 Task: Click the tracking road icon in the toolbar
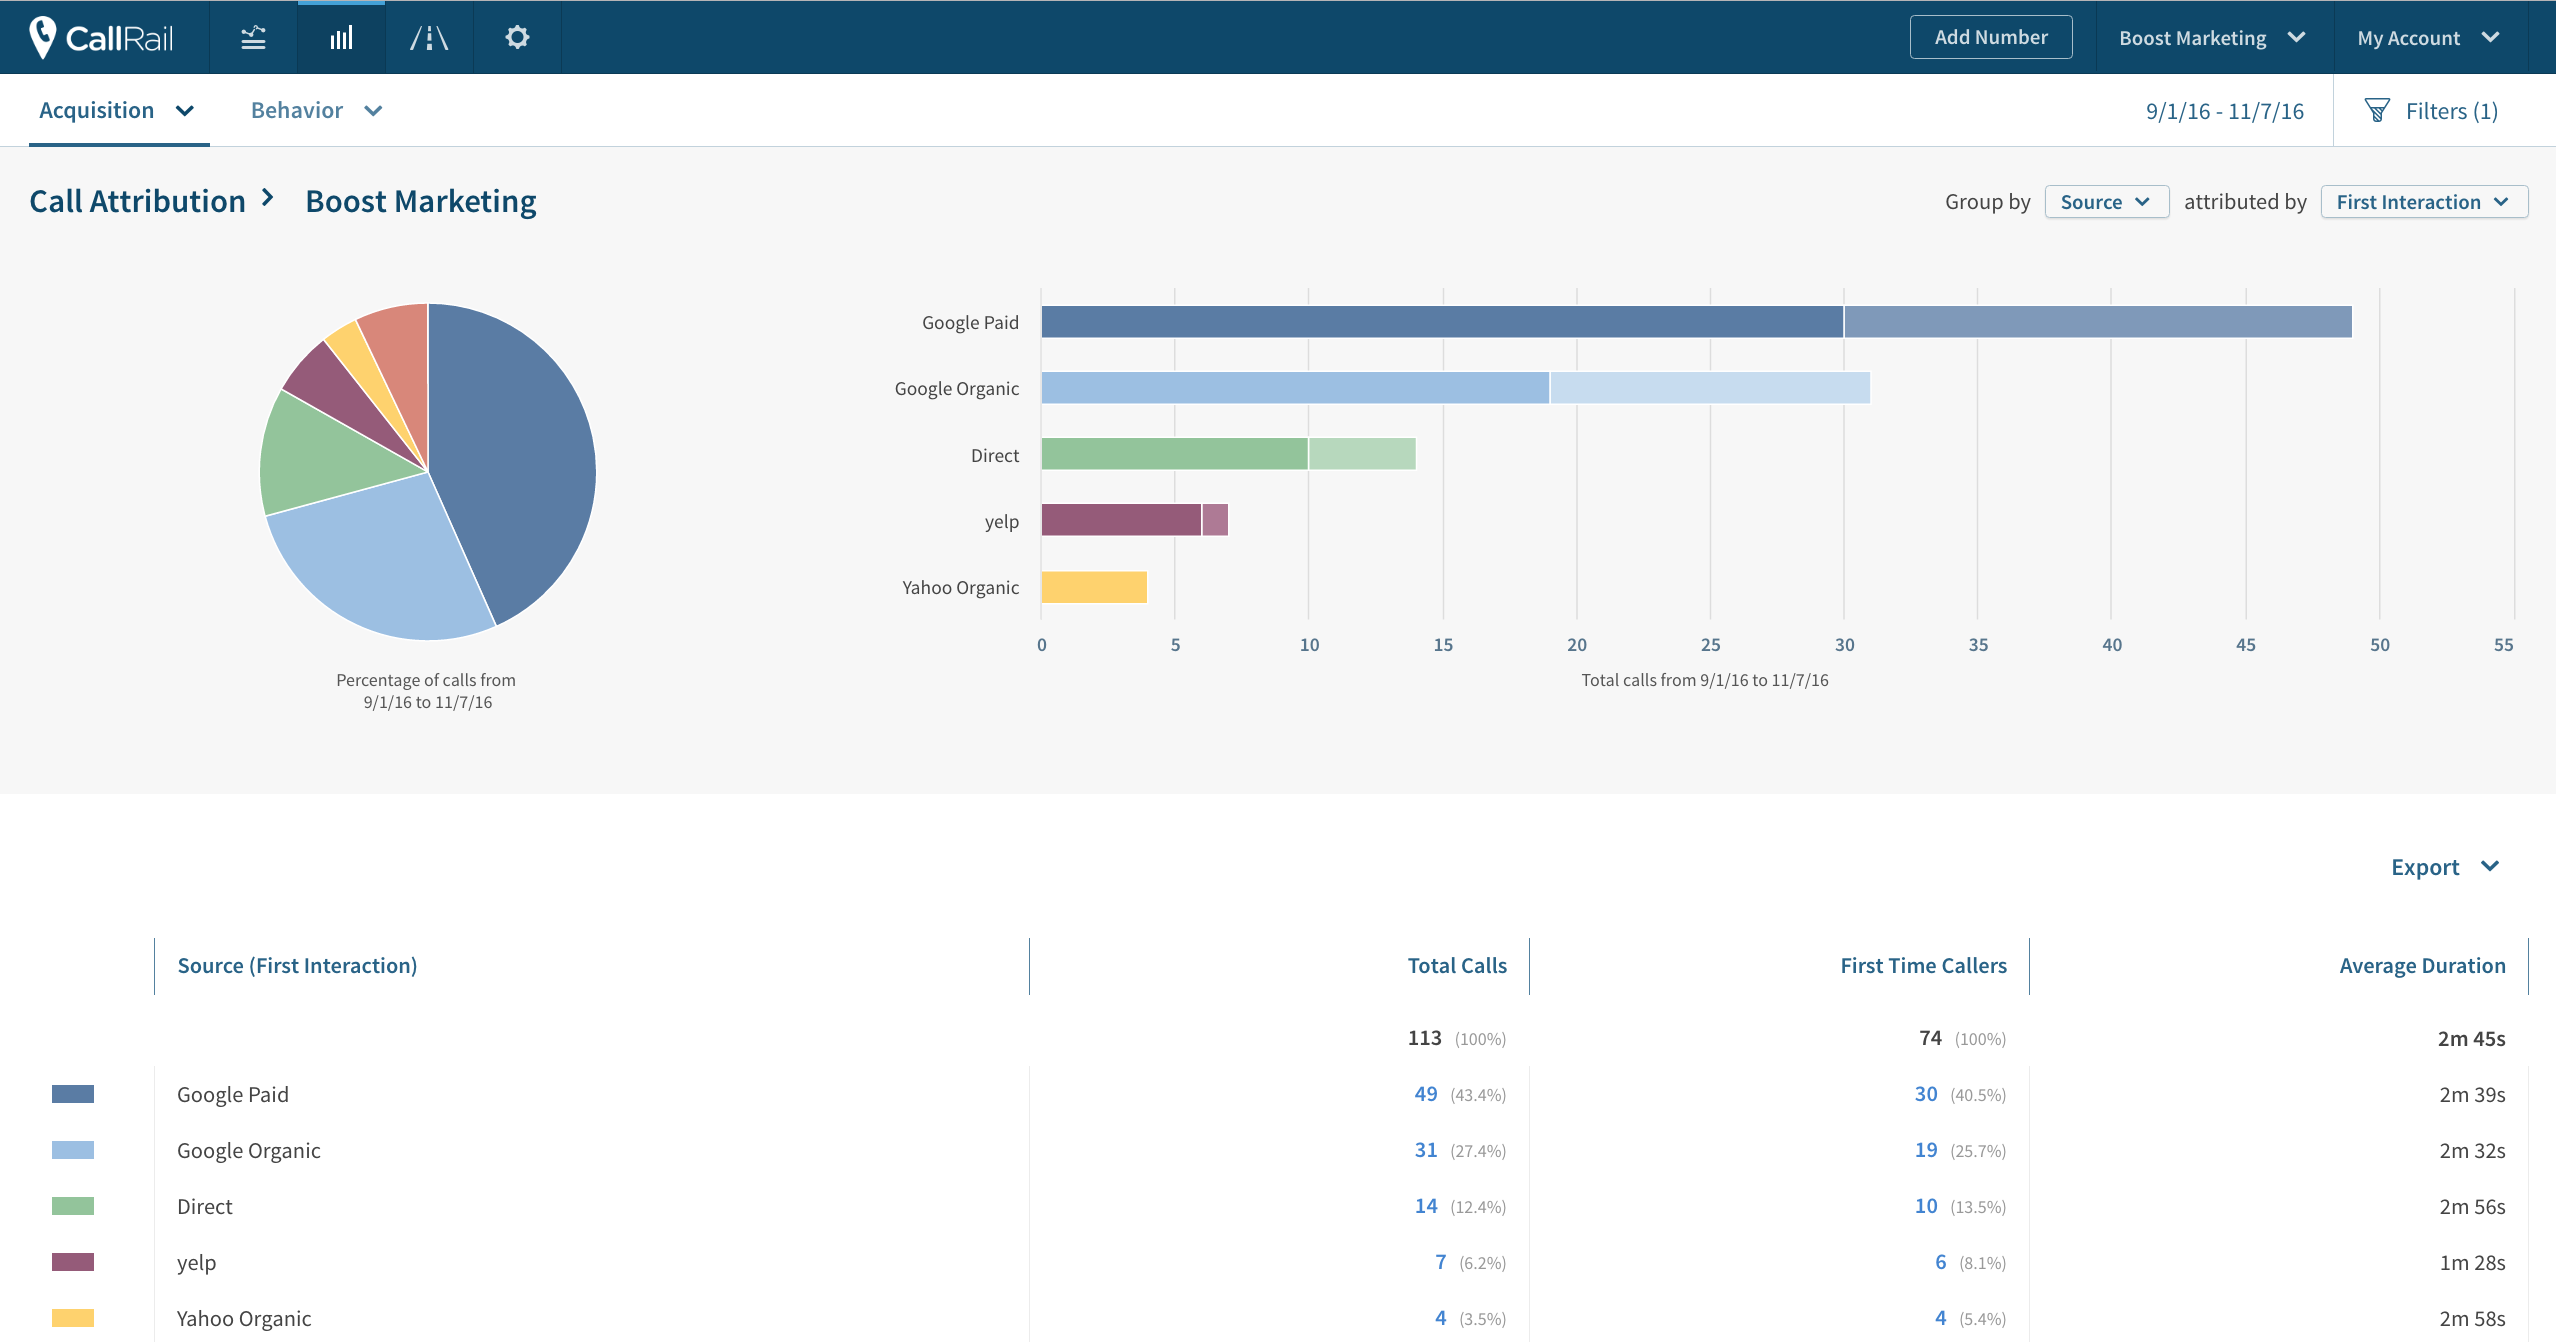tap(428, 37)
